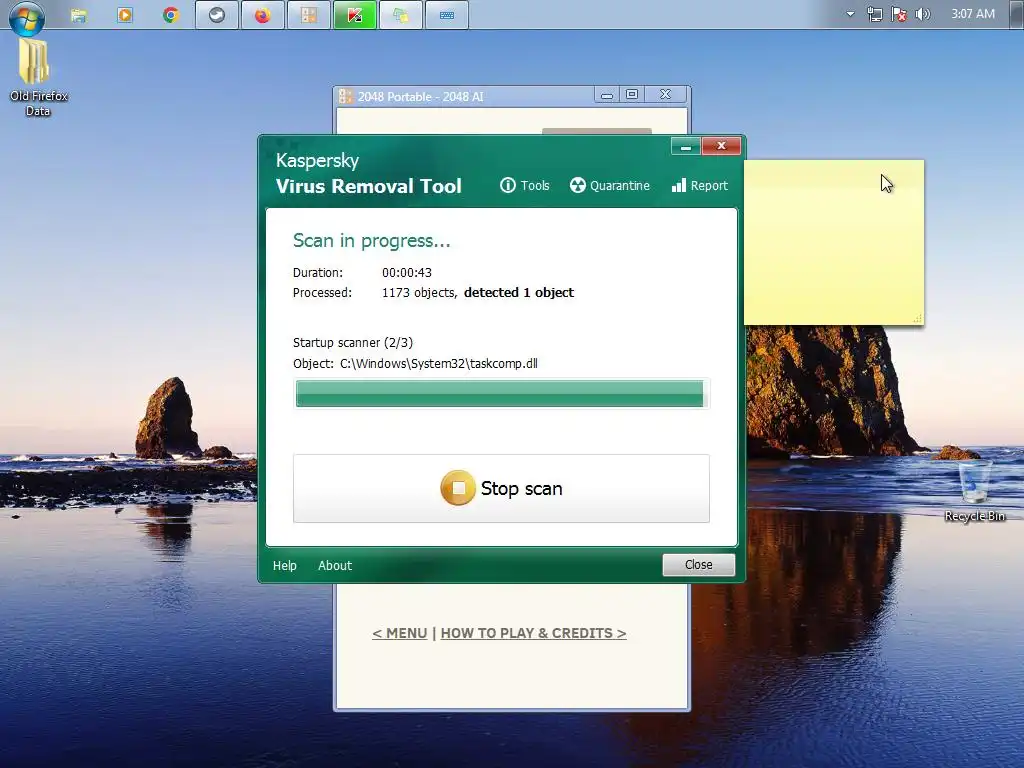Click the network tray icon

click(874, 14)
